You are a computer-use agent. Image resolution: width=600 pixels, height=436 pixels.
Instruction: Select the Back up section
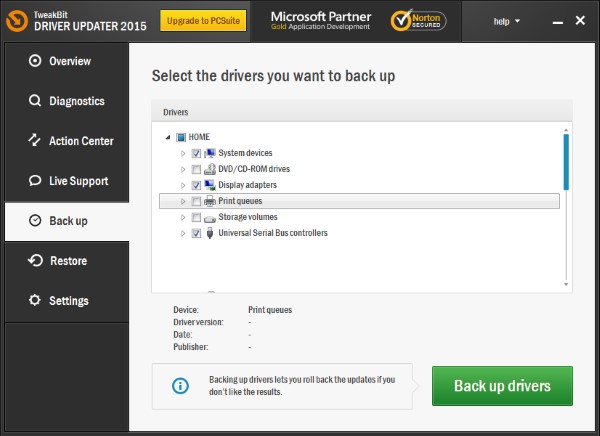[67, 221]
